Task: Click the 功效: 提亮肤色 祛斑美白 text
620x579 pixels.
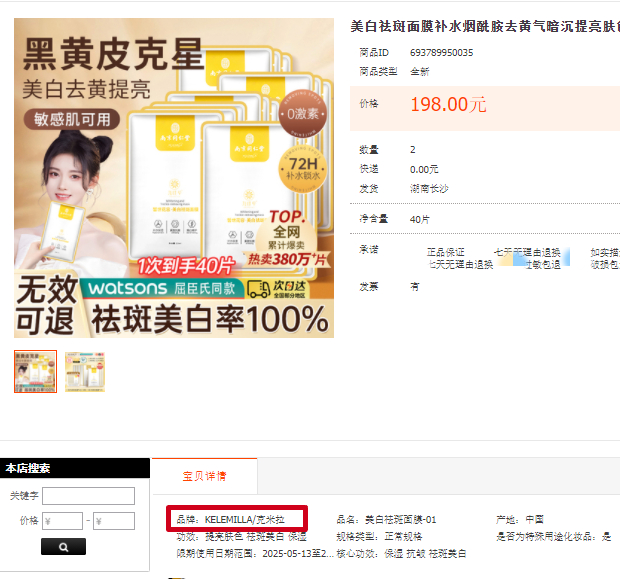Action: point(242,537)
